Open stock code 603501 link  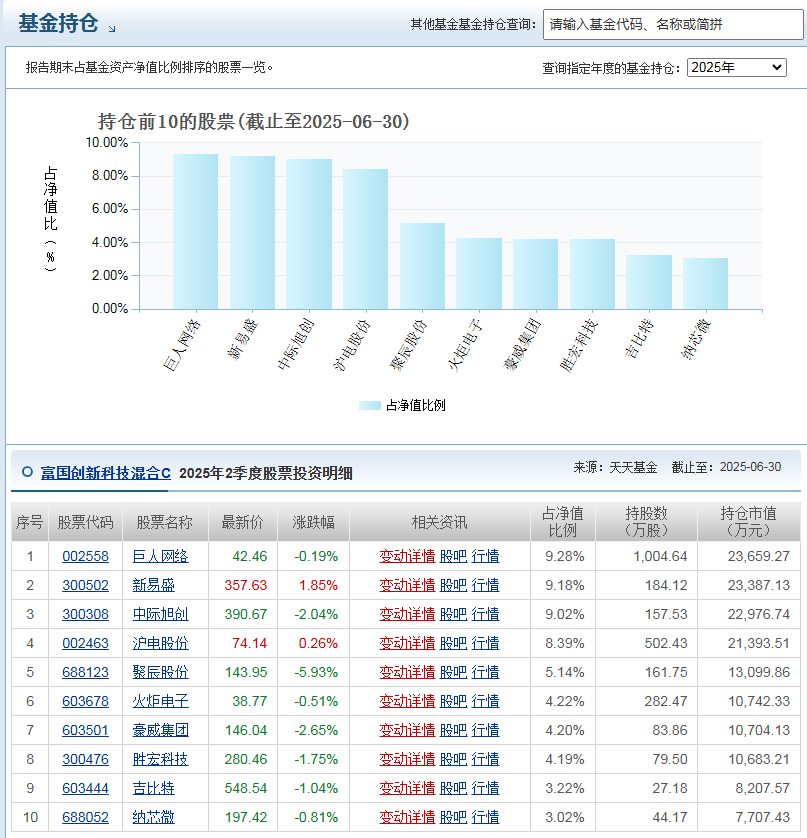coord(86,730)
